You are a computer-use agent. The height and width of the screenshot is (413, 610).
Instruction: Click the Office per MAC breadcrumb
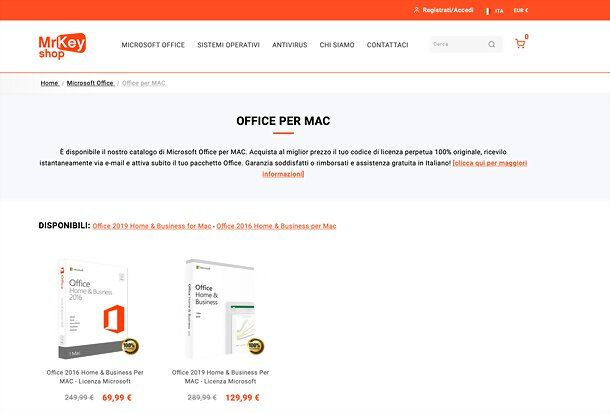pos(144,83)
